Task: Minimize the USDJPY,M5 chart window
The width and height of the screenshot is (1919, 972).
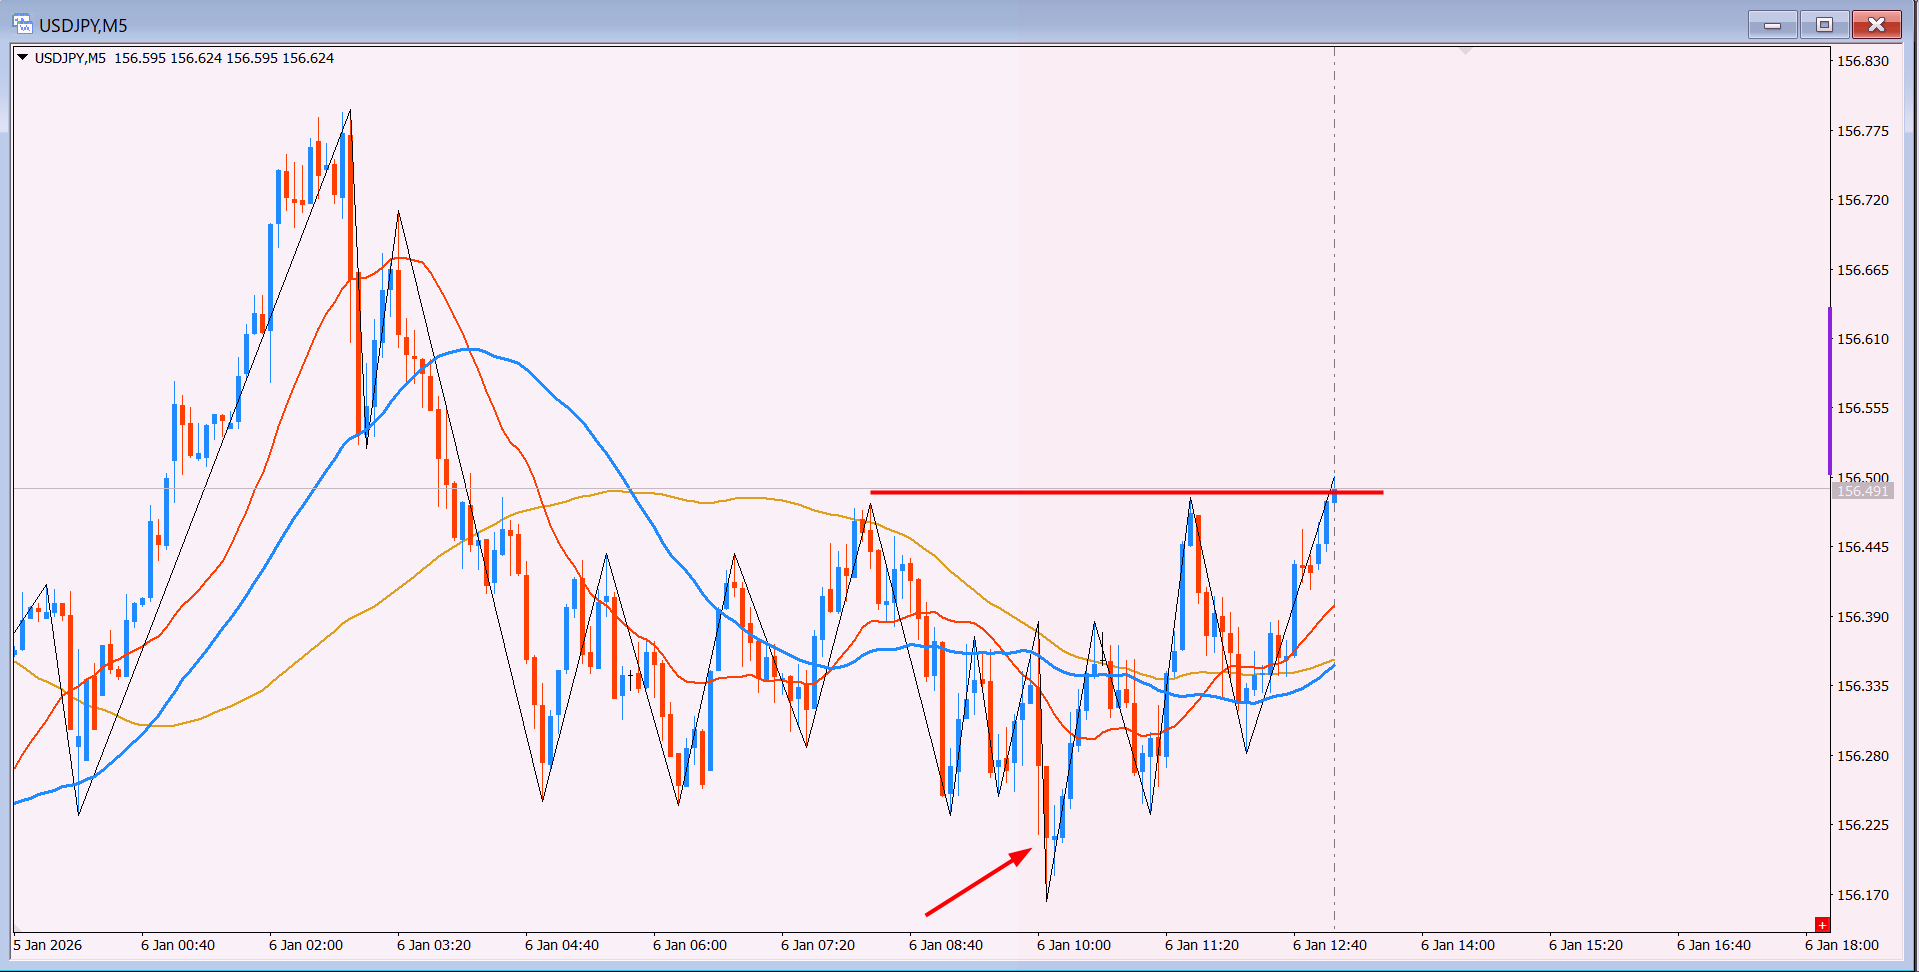Action: tap(1772, 25)
